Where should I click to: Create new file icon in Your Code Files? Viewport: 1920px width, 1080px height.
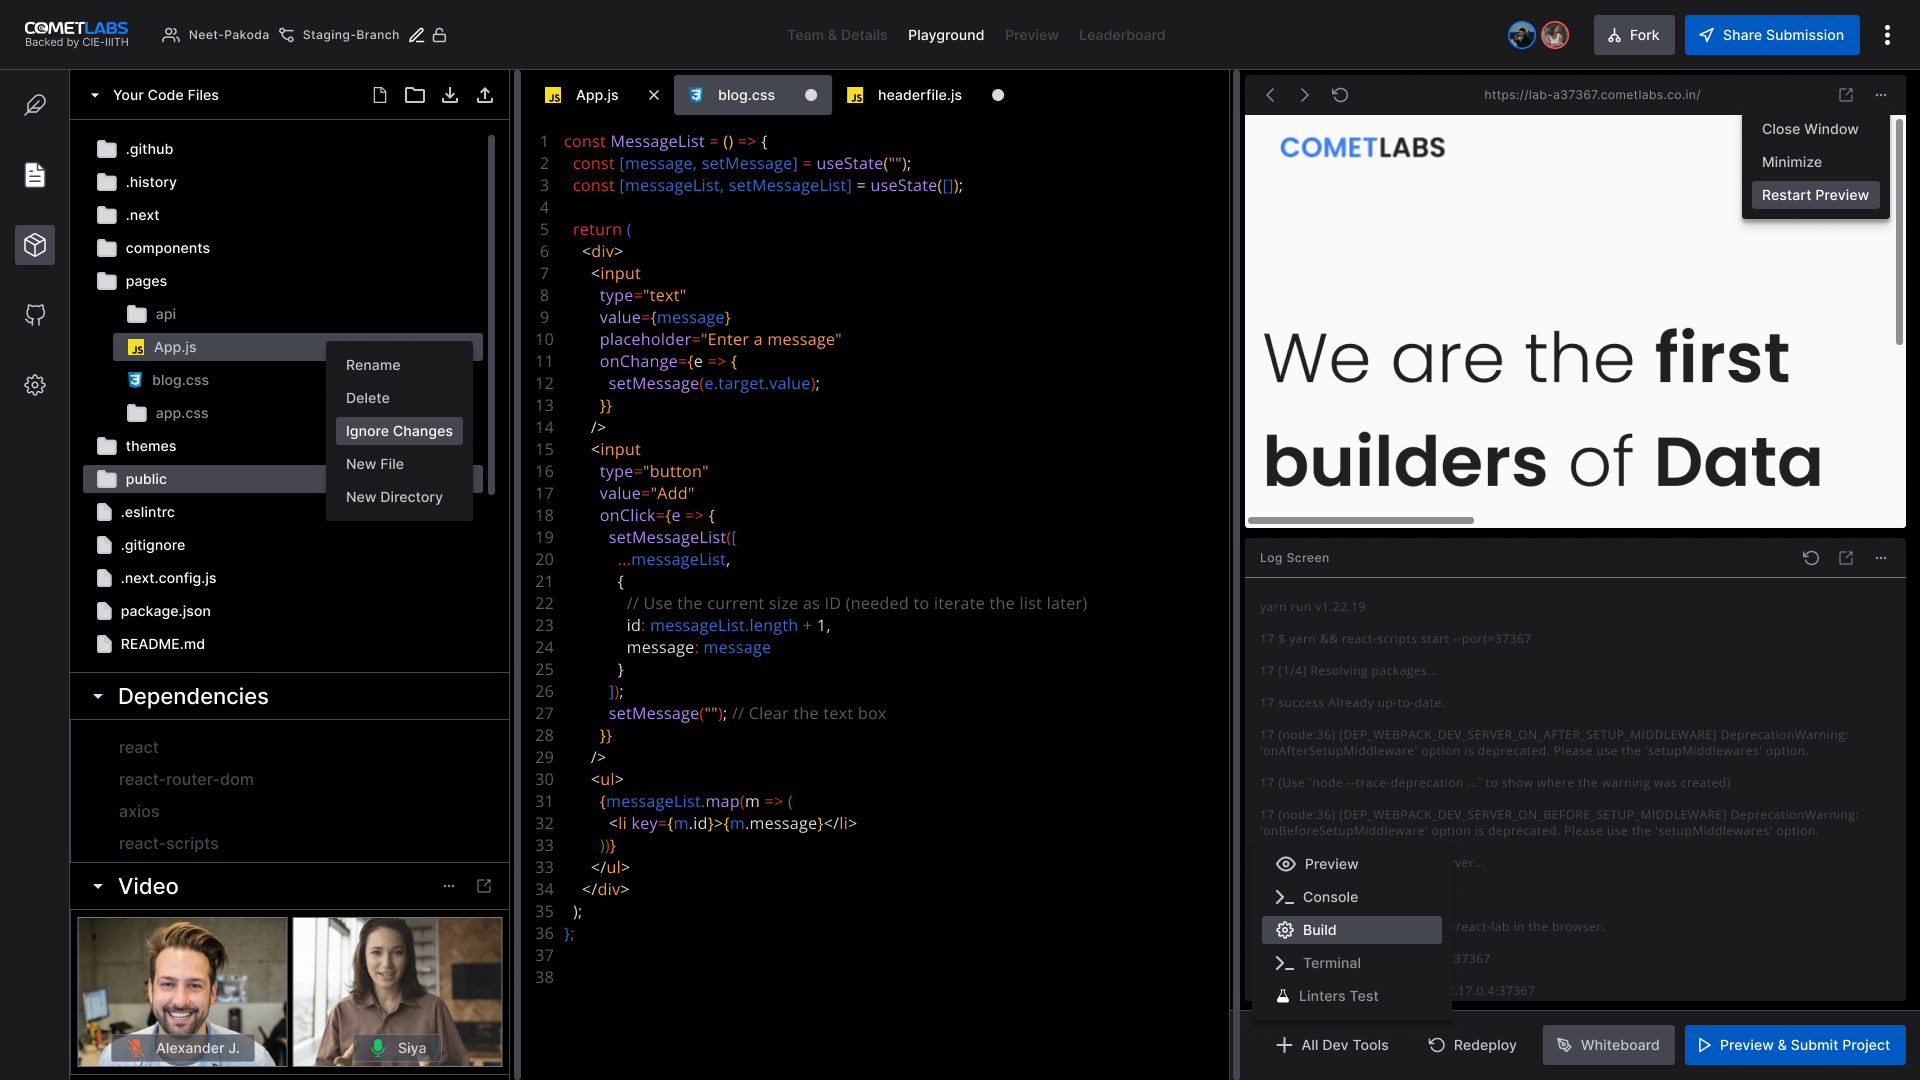[x=380, y=95]
